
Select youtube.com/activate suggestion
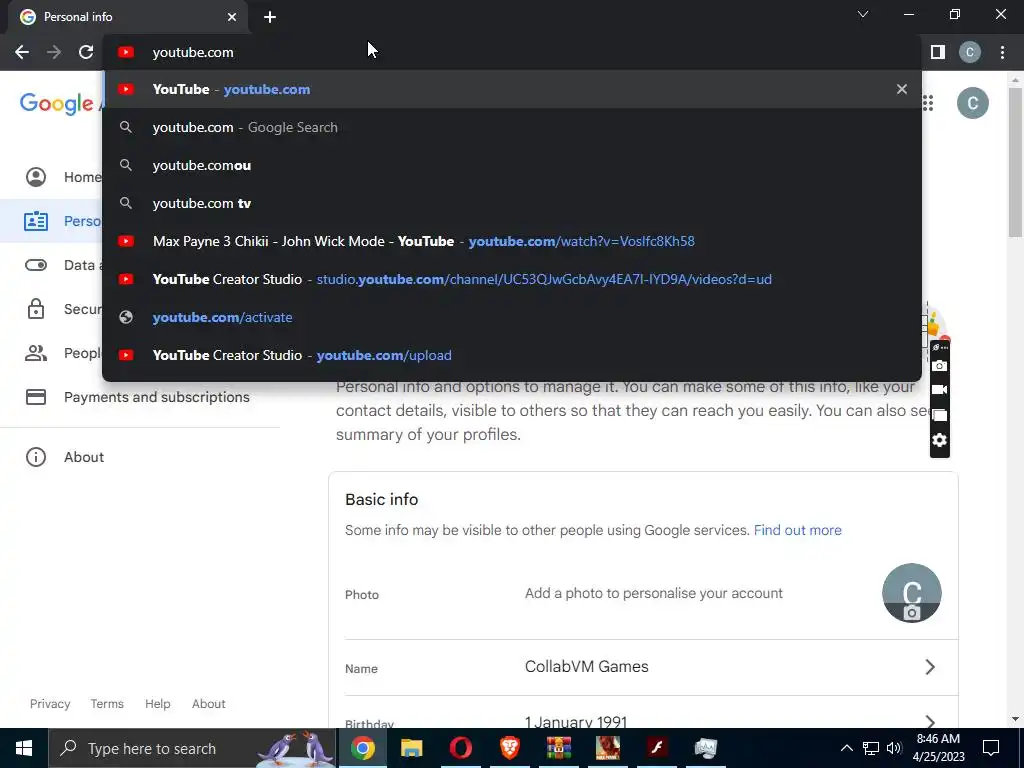tap(512, 317)
